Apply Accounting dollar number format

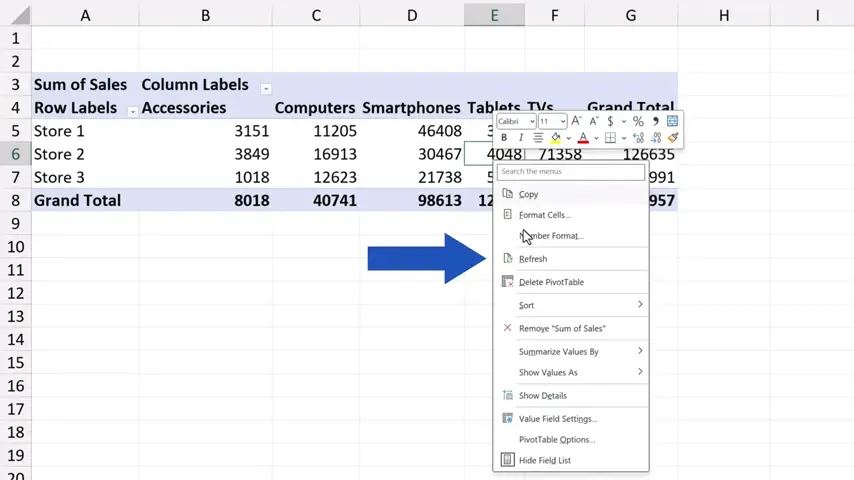610,121
